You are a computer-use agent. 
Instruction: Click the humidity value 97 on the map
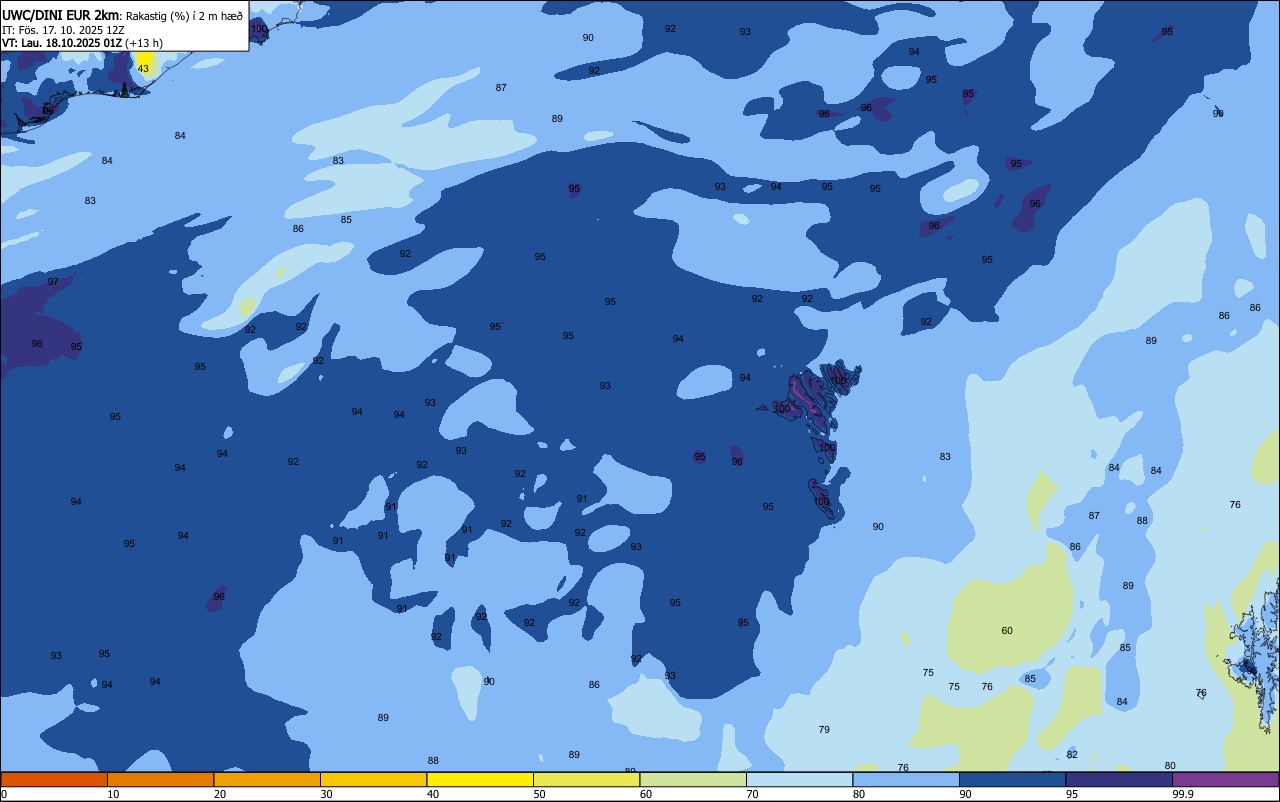[x=53, y=282]
